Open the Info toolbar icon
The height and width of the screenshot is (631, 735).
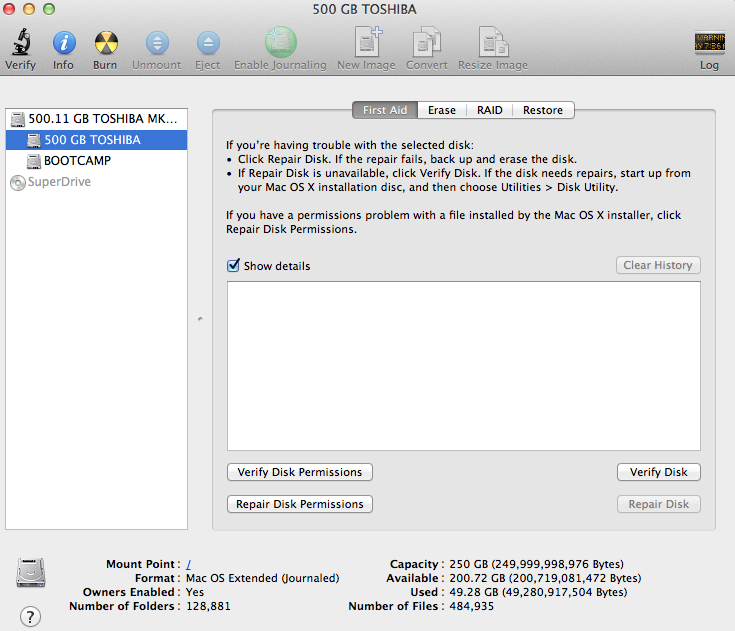pos(64,43)
